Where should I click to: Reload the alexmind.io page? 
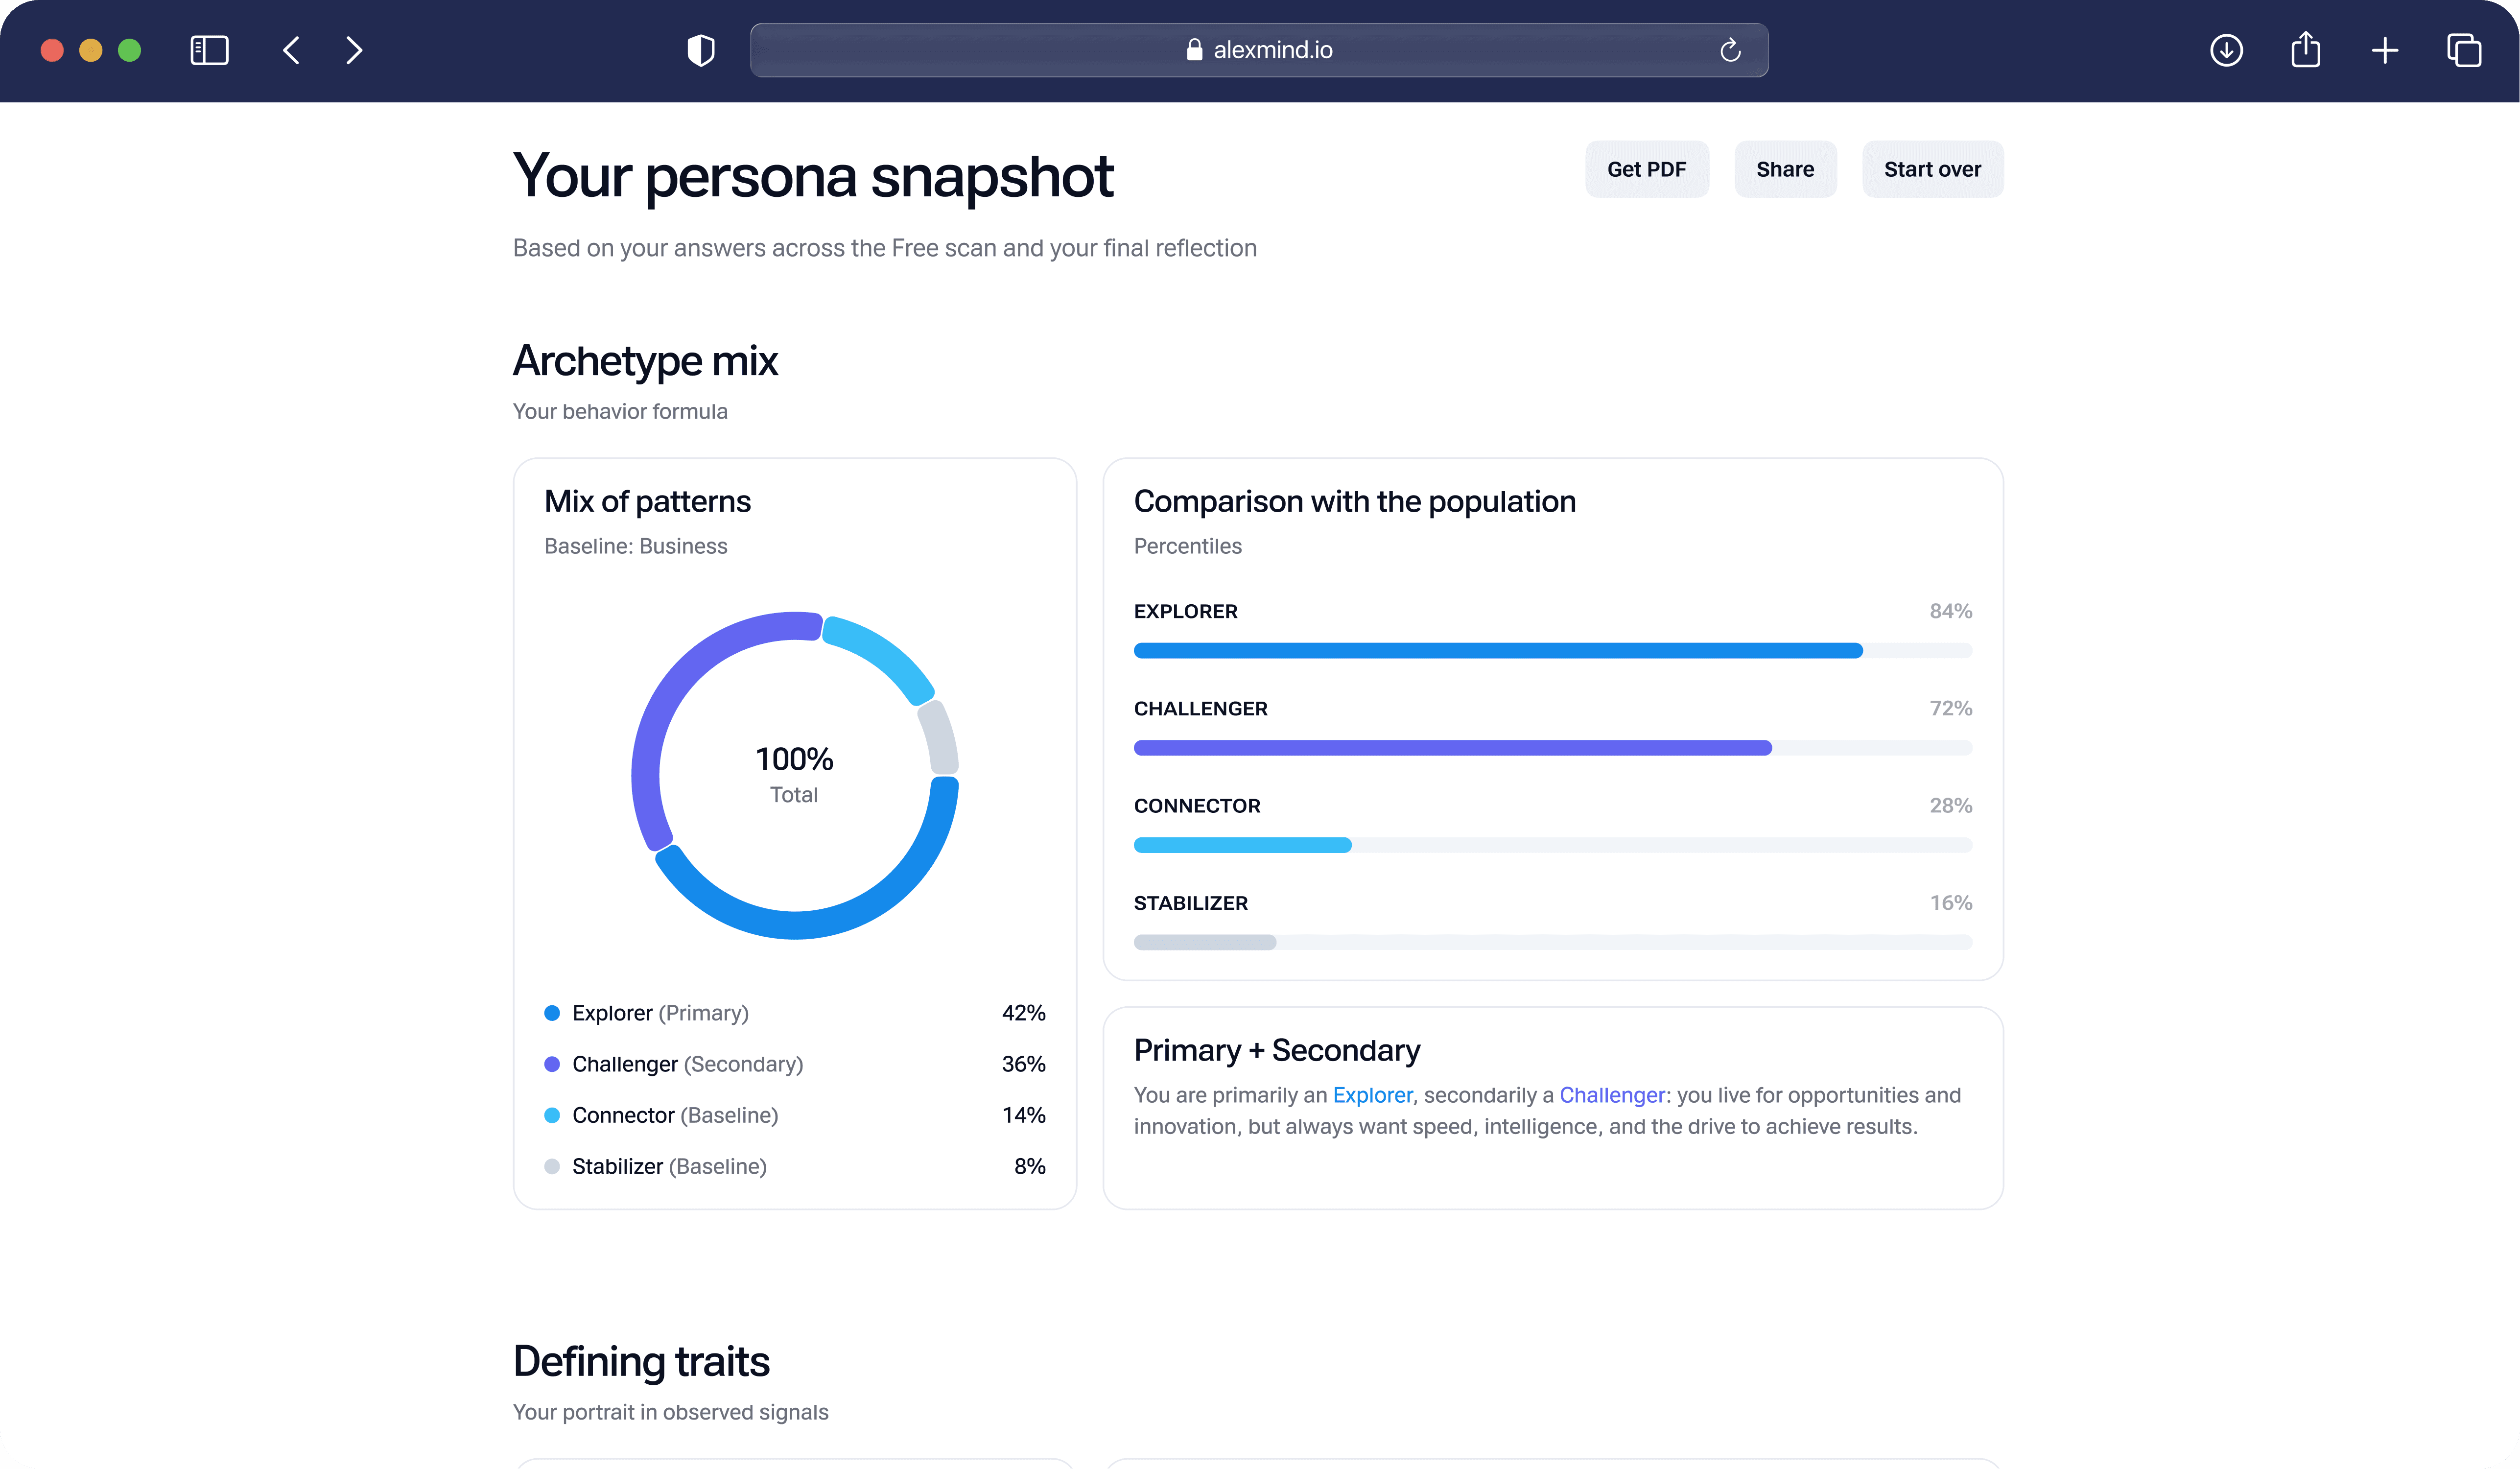tap(1730, 50)
